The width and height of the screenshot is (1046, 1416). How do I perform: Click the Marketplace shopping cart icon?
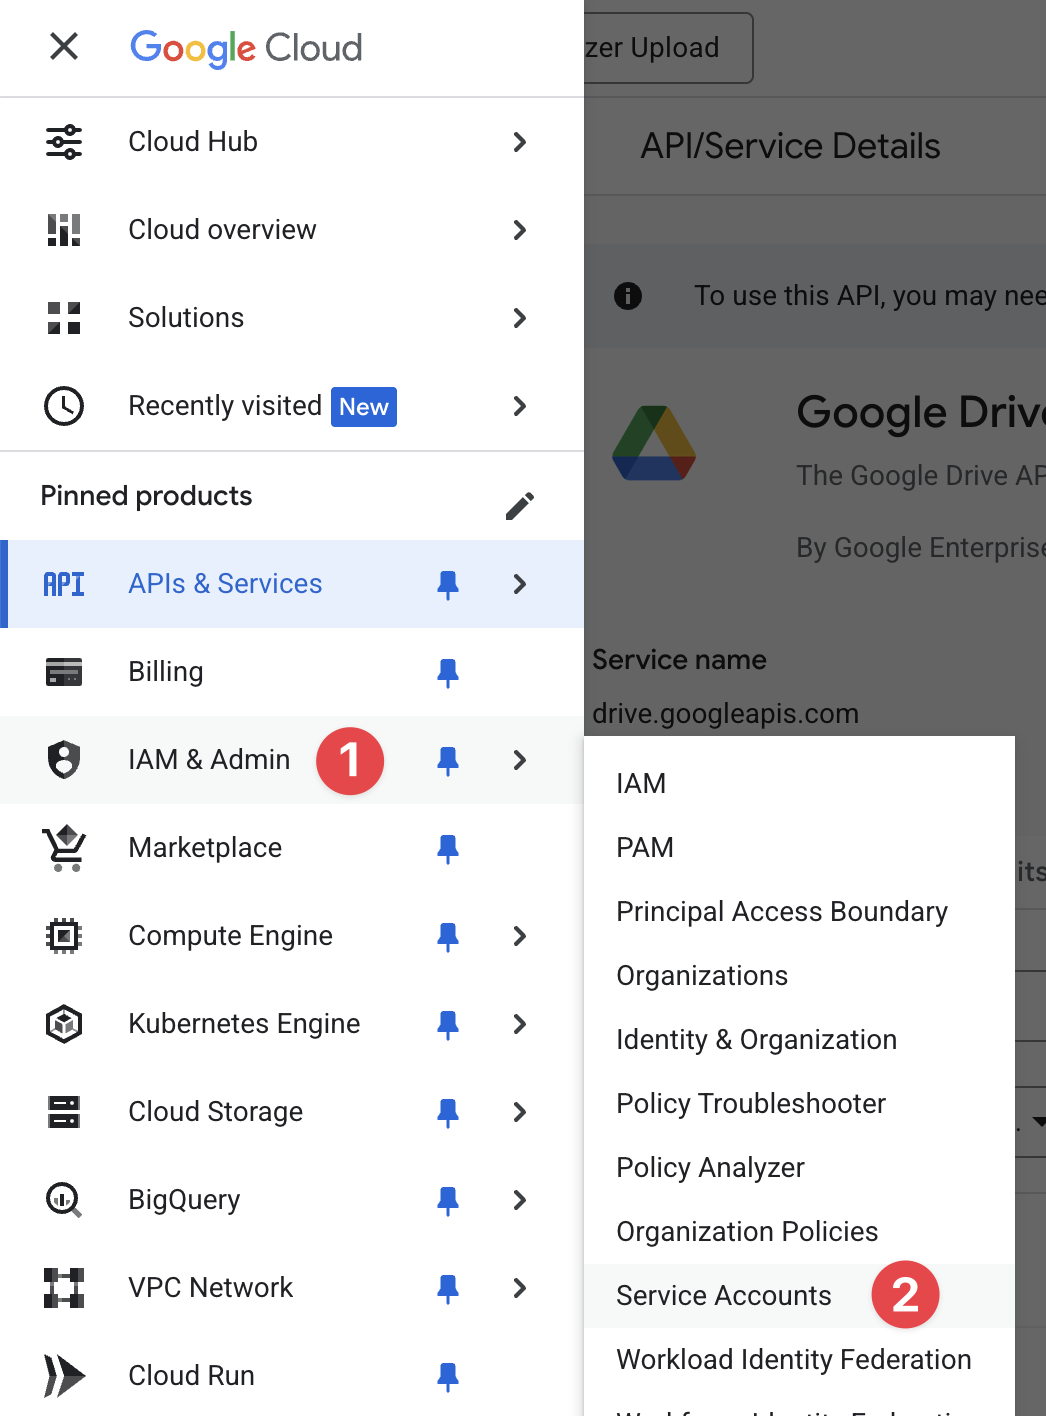64,848
